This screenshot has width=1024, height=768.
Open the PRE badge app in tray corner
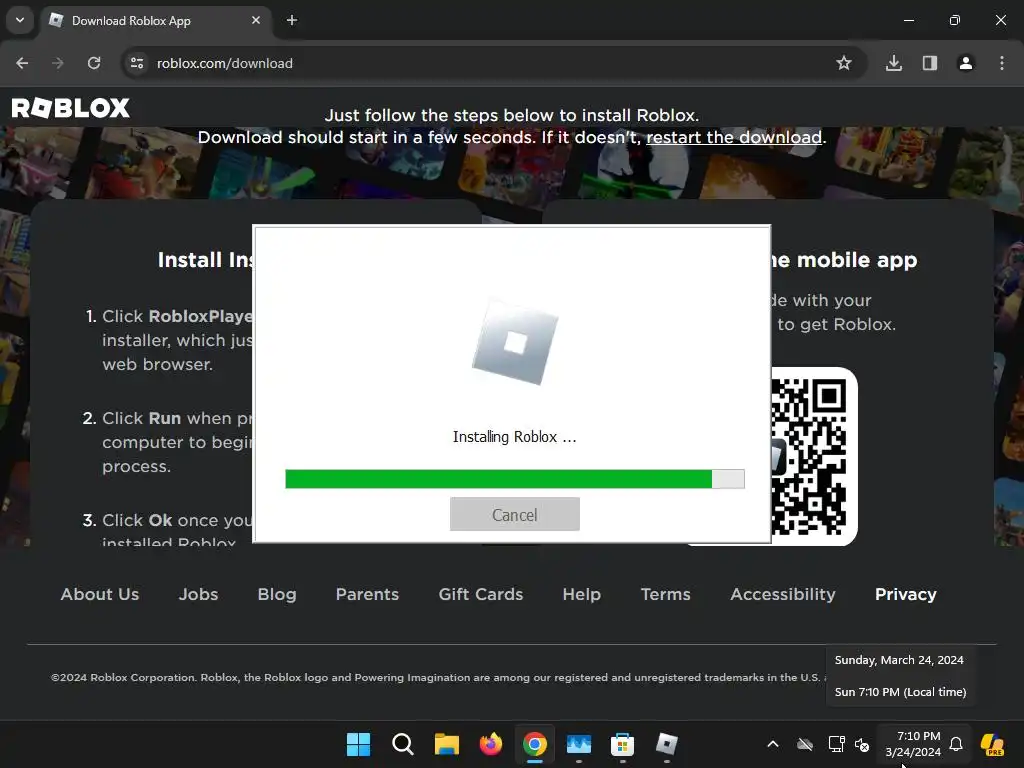pyautogui.click(x=993, y=744)
